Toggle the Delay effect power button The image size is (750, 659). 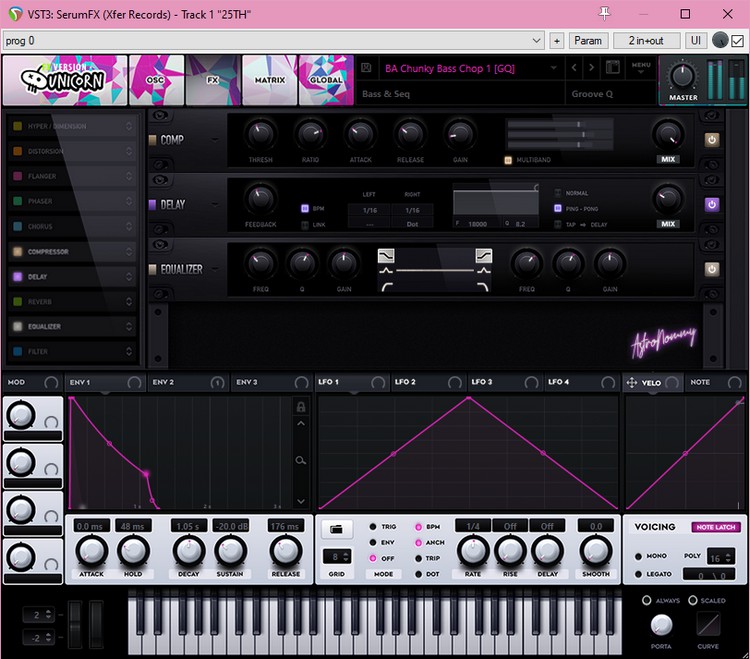[712, 204]
